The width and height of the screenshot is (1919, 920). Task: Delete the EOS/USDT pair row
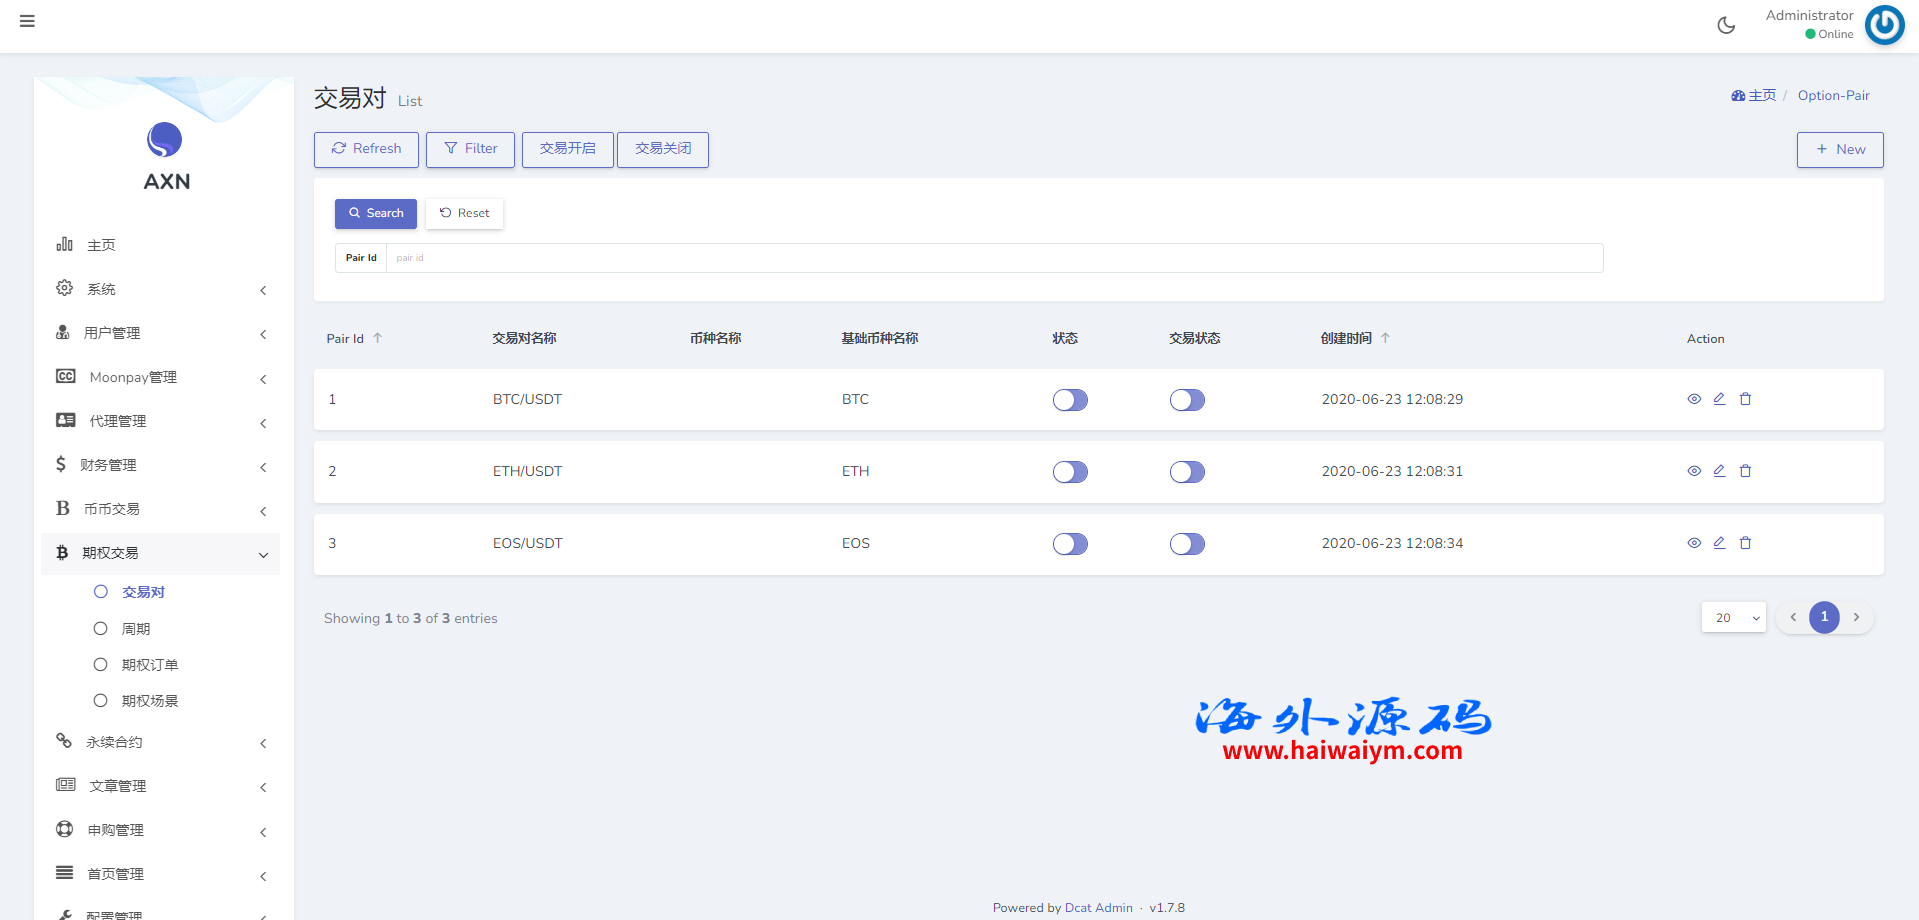1745,543
